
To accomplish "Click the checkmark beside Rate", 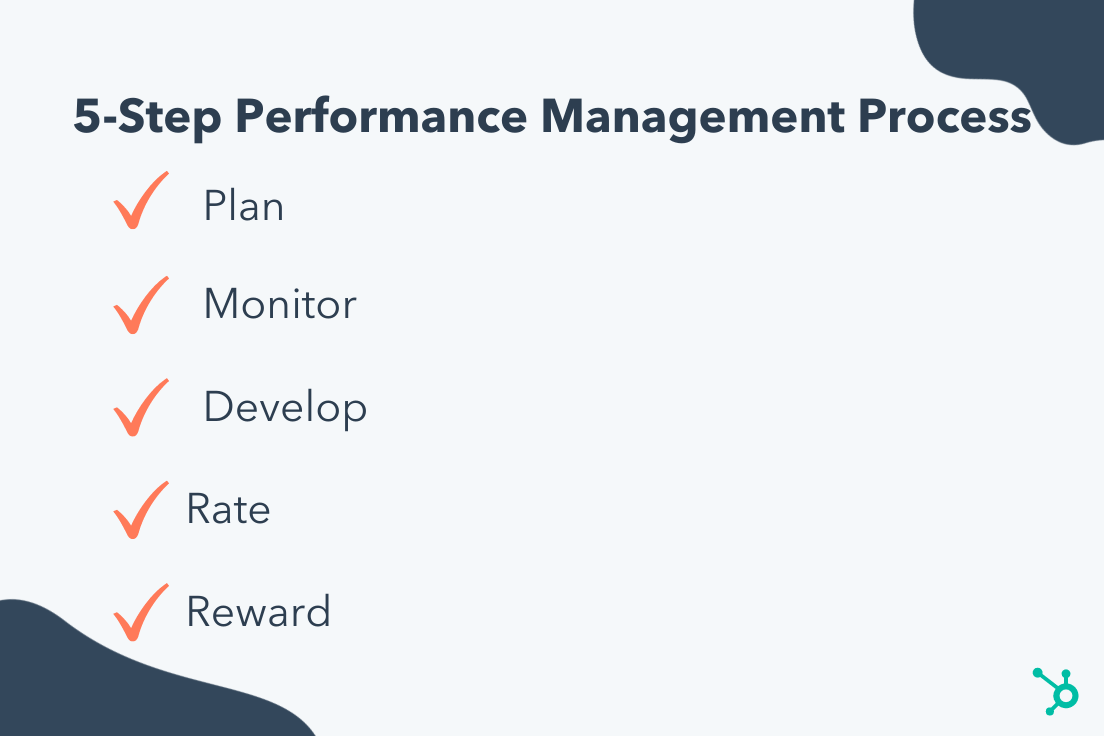I will (x=141, y=510).
